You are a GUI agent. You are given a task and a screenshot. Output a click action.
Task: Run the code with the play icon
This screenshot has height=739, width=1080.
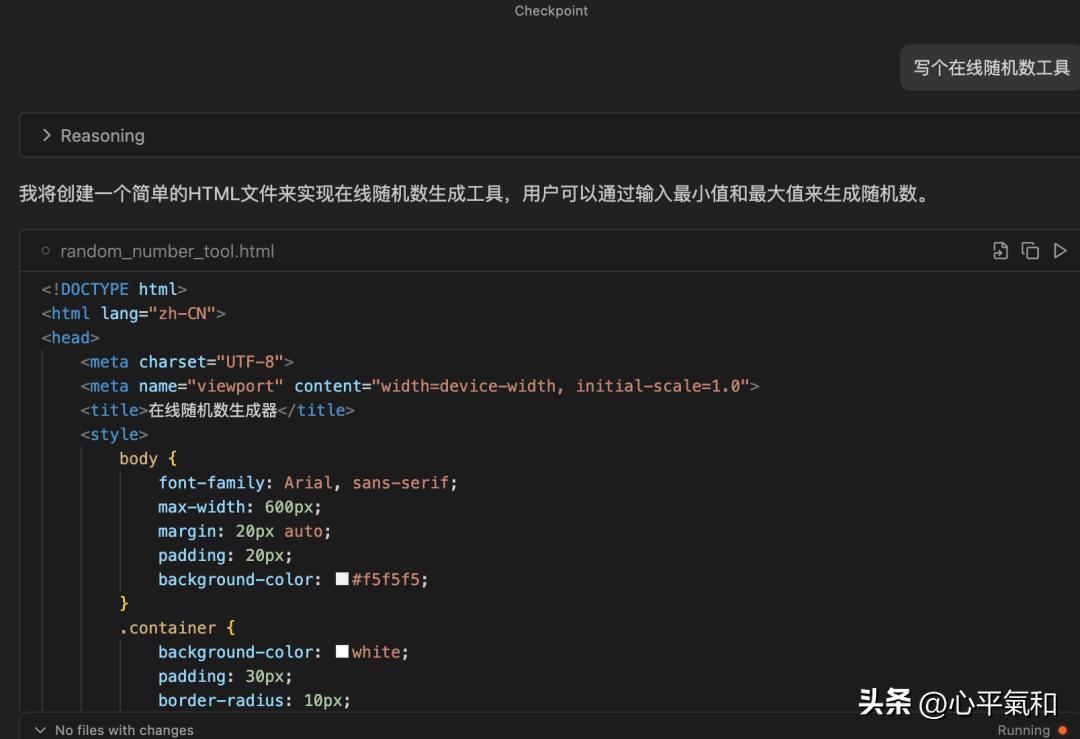[x=1060, y=251]
